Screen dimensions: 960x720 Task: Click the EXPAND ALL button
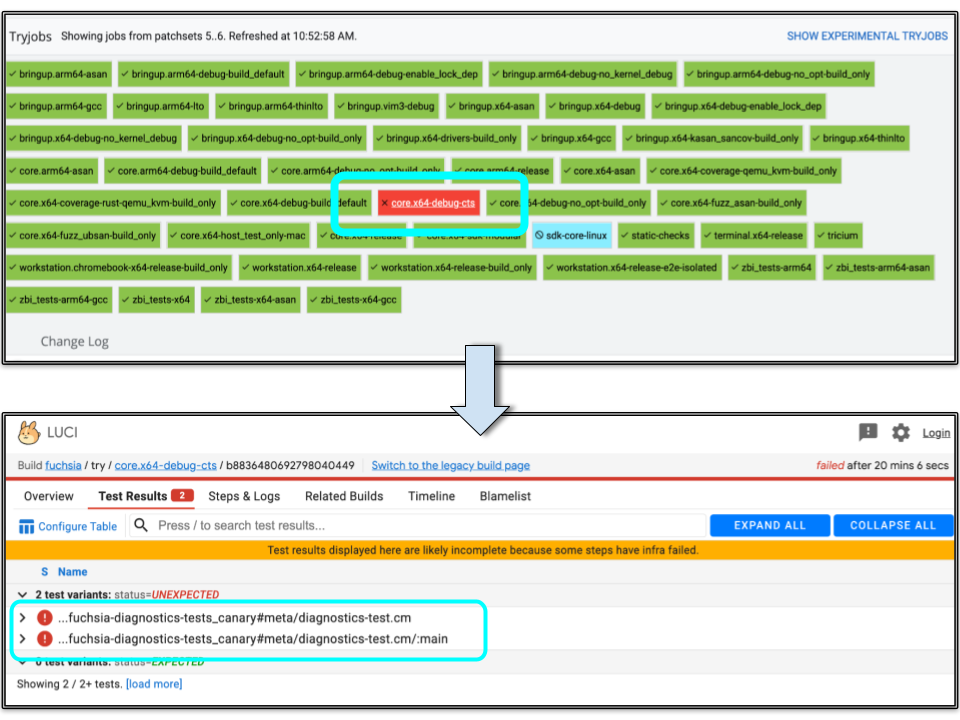click(x=769, y=524)
